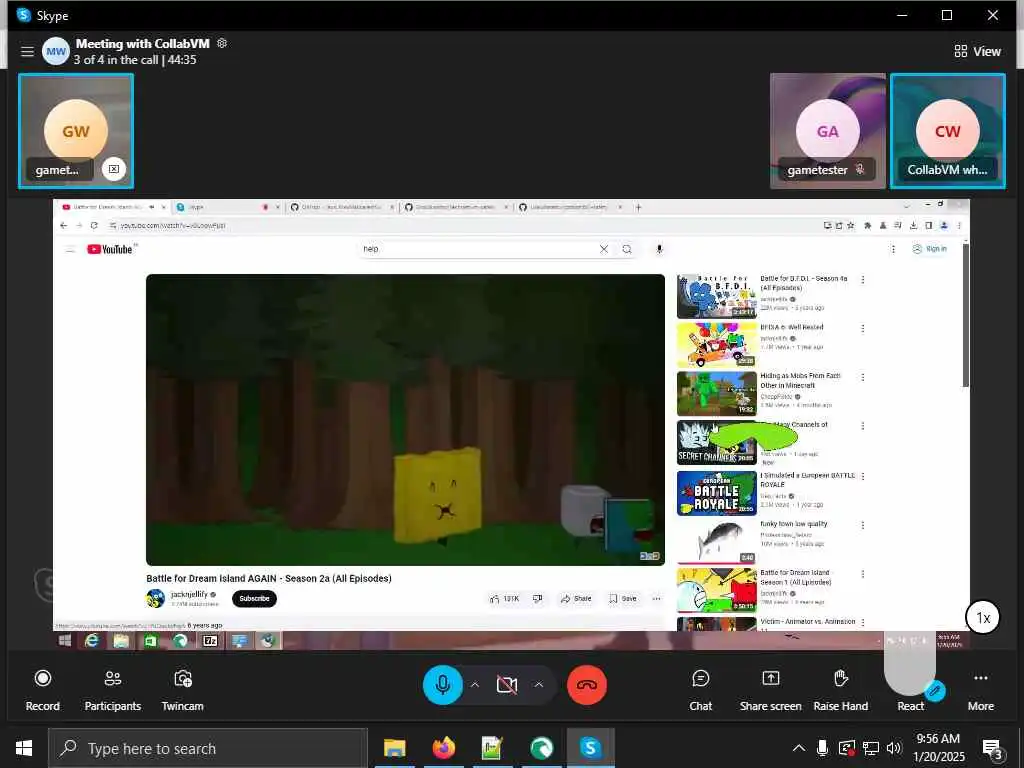This screenshot has height=768, width=1024.
Task: Click the YouTube search field containing help
Action: click(x=477, y=249)
